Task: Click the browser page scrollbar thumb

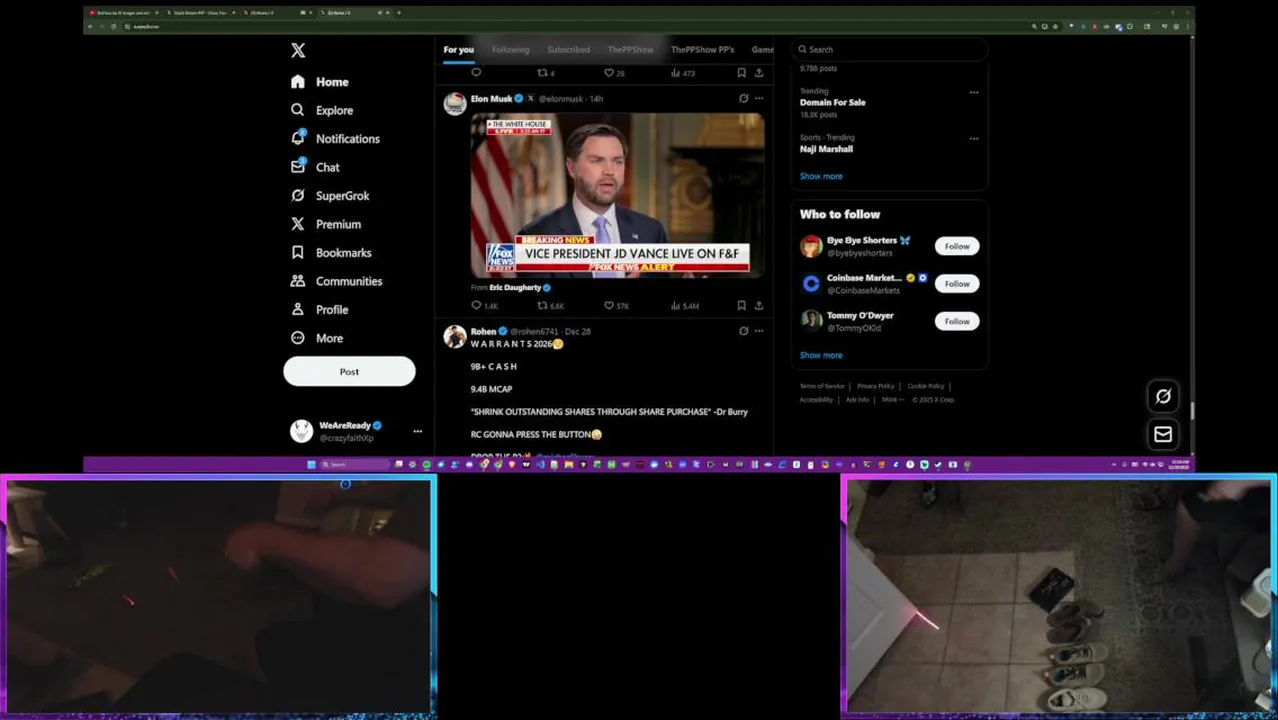Action: point(1192,411)
